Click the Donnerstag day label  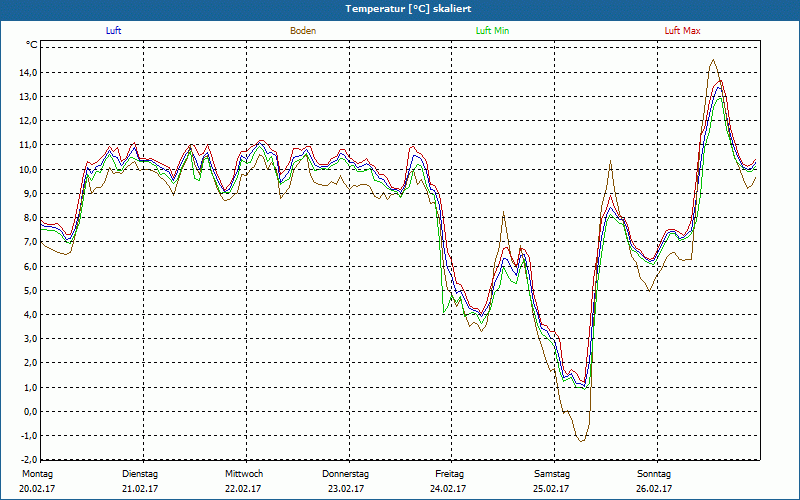click(345, 474)
